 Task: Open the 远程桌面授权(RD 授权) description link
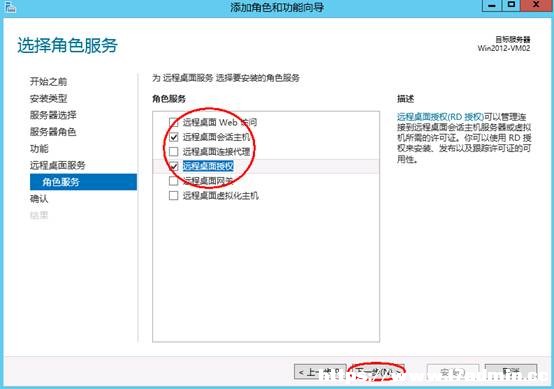[440, 117]
